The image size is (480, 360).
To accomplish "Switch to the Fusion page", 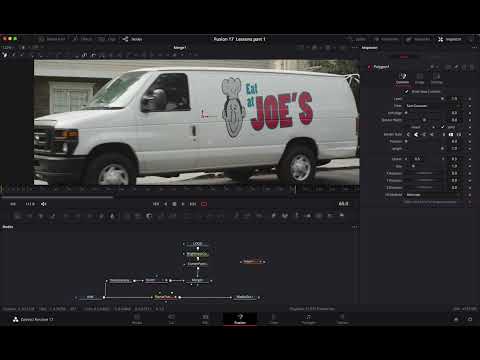I will click(240, 319).
